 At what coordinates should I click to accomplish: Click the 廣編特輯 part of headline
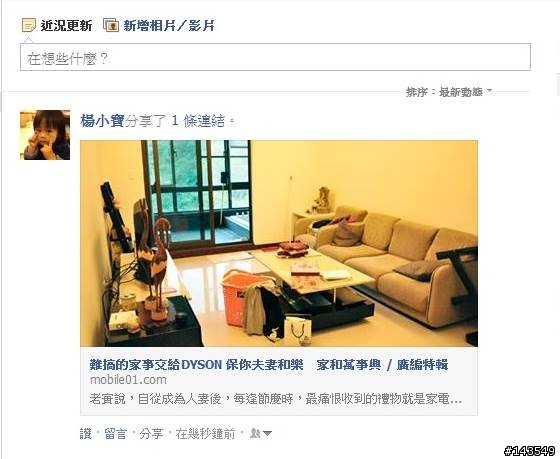point(422,365)
